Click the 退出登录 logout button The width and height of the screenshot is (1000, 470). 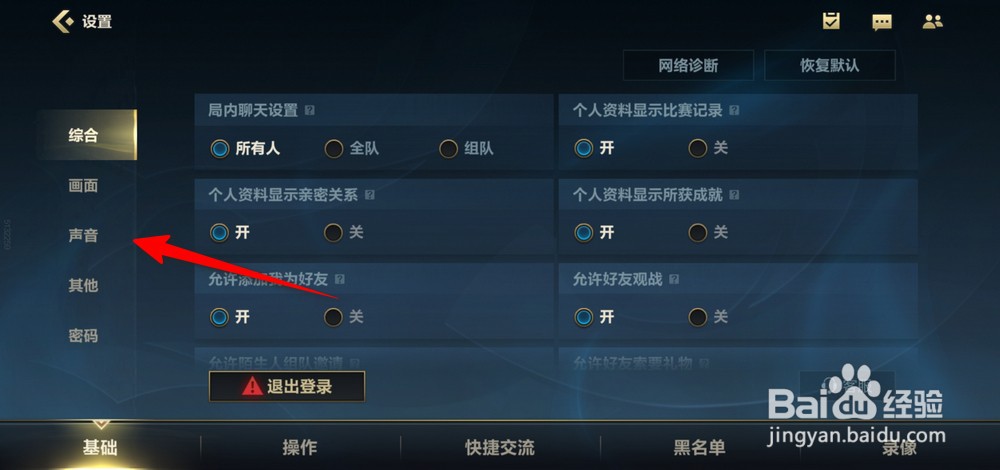click(x=287, y=386)
